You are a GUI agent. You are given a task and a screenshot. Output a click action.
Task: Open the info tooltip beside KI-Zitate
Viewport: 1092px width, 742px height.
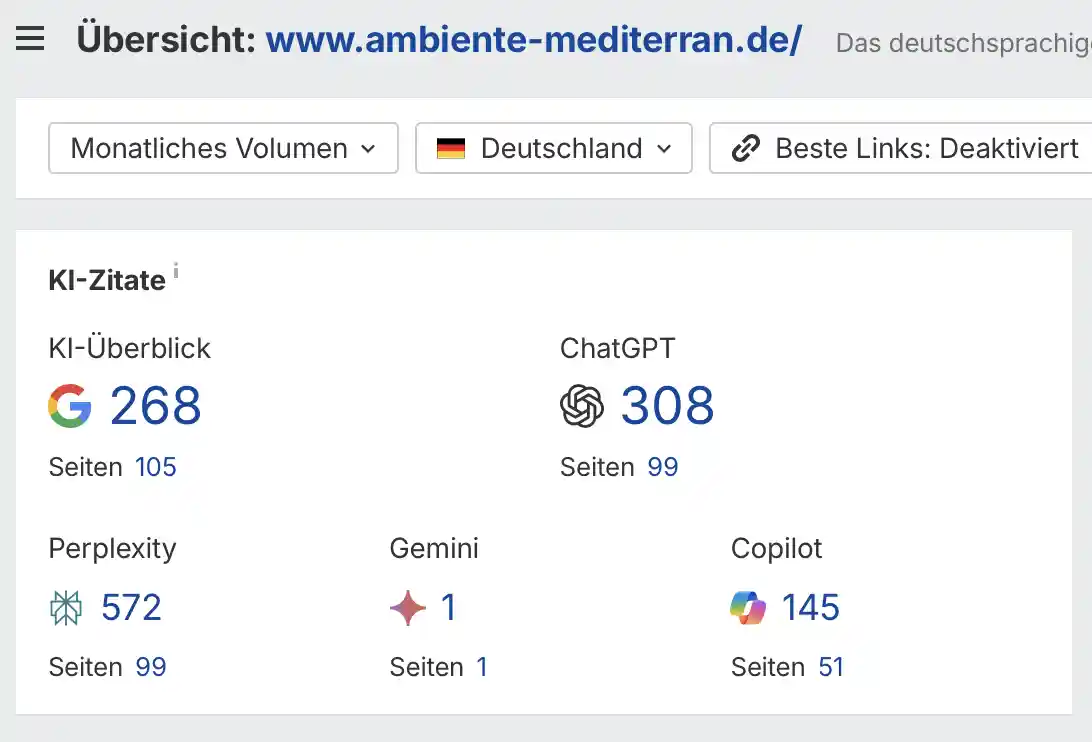tap(176, 270)
